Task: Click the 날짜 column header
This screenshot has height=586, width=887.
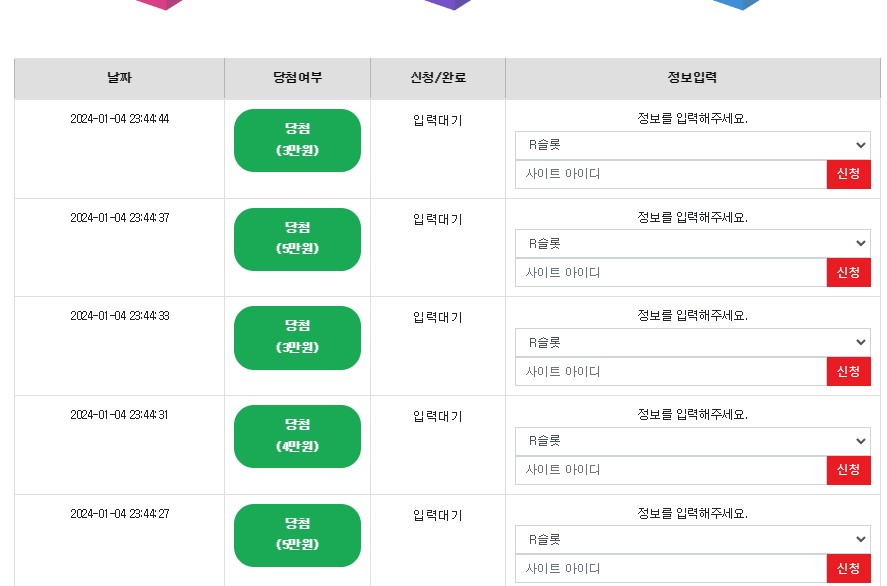Action: pos(119,78)
